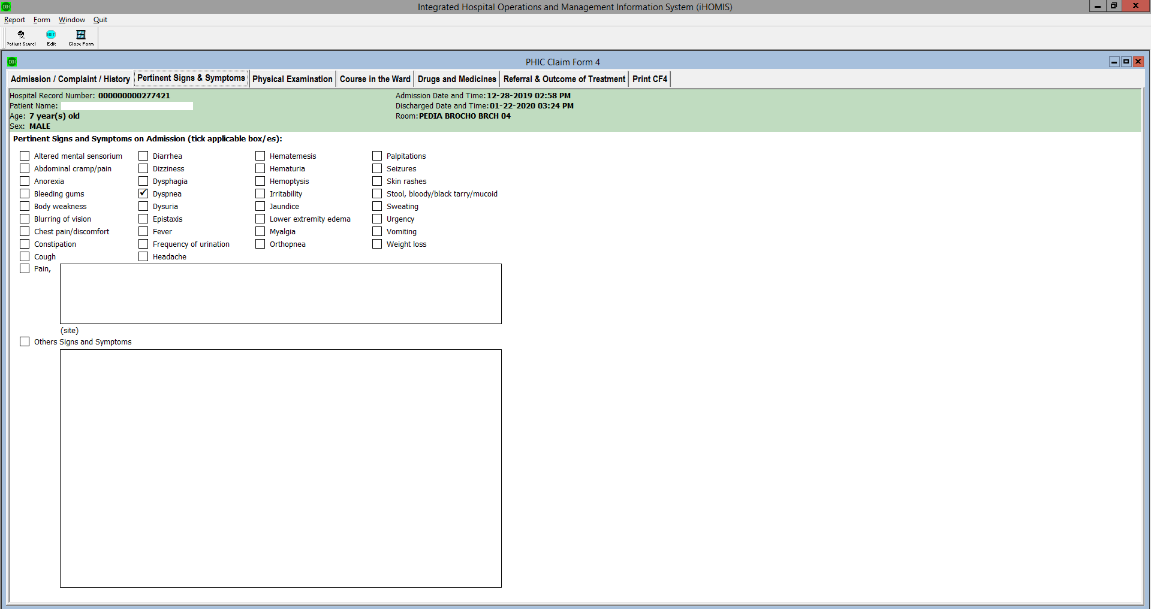Go to the Drugs and Medicines tab
The image size is (1151, 609).
[x=457, y=79]
